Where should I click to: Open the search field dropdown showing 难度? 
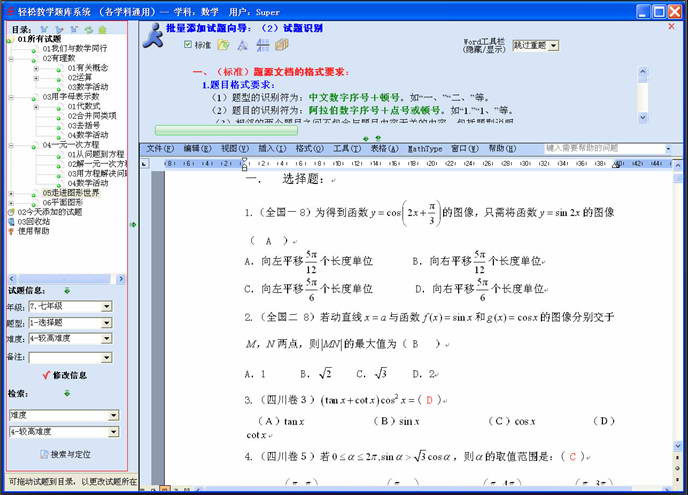114,415
